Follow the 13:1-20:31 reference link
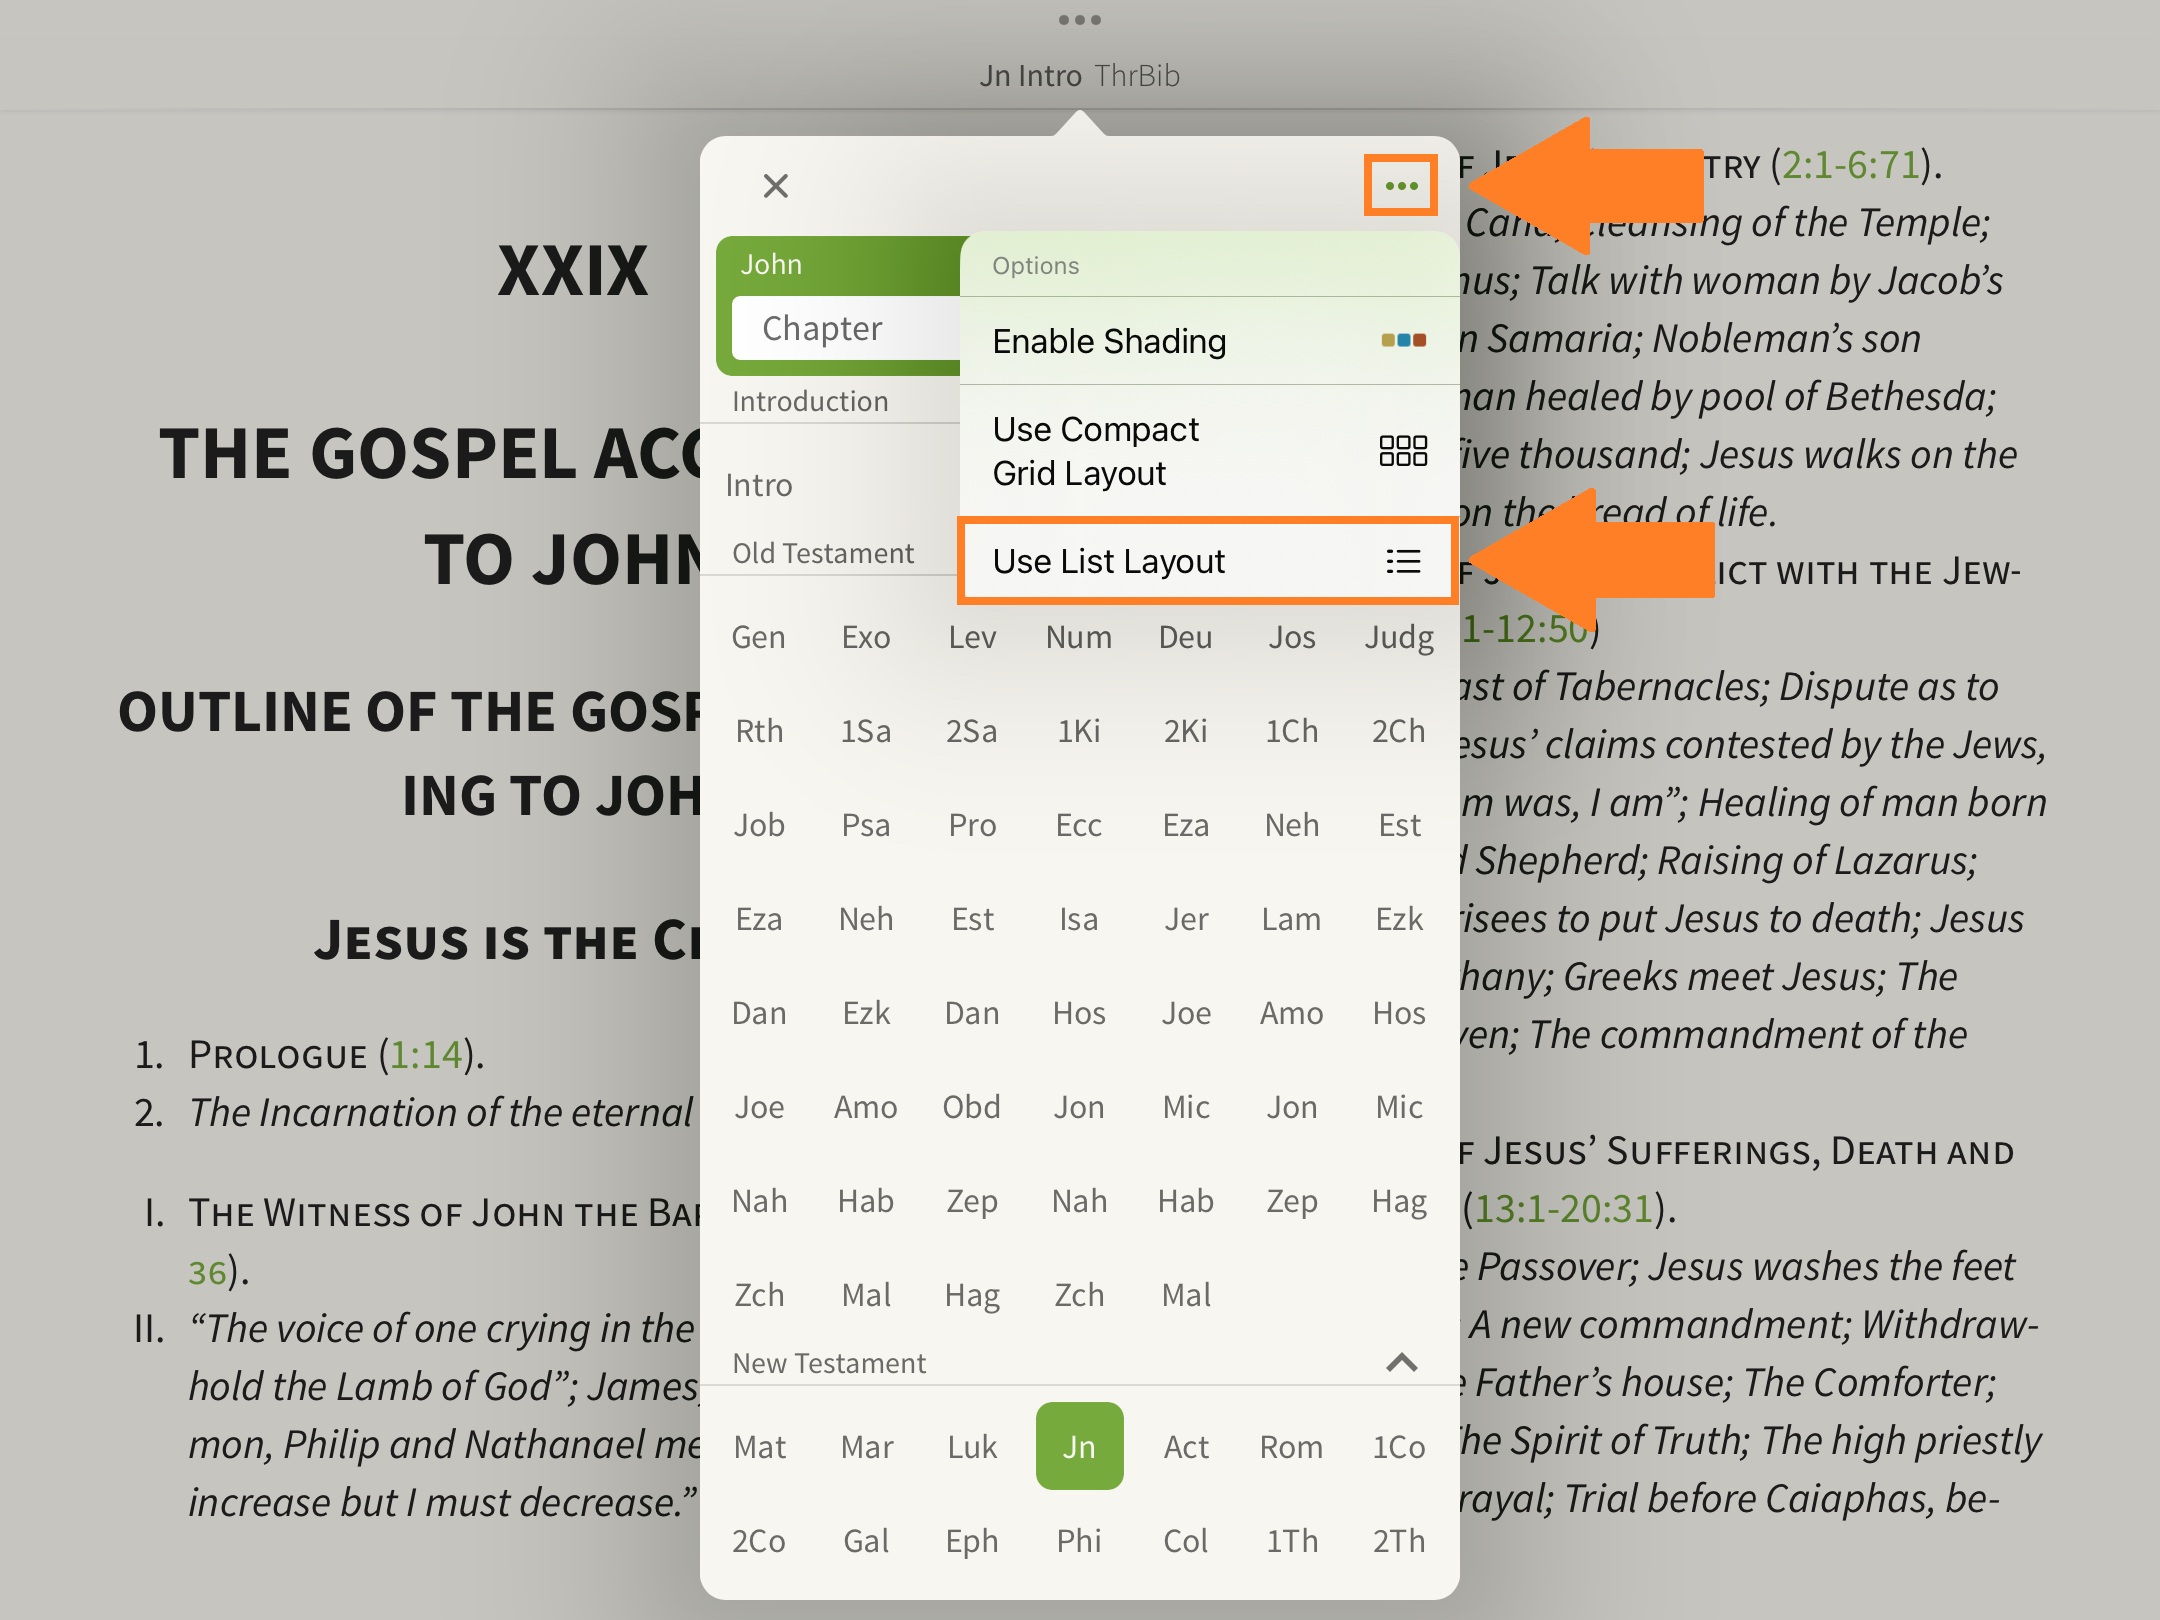The width and height of the screenshot is (2160, 1620). (x=1564, y=1209)
